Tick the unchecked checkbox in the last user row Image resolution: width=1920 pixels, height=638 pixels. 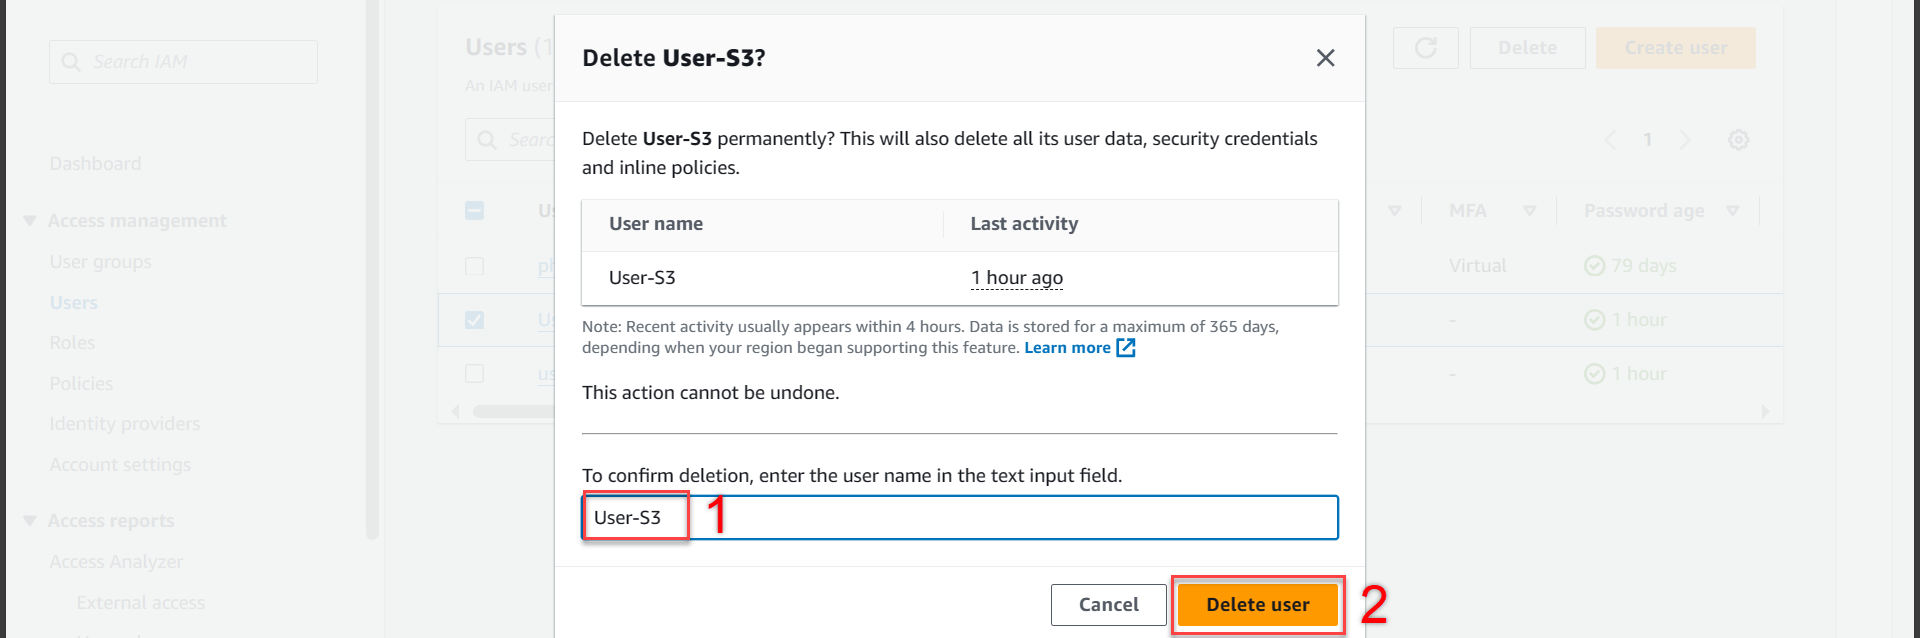475,374
